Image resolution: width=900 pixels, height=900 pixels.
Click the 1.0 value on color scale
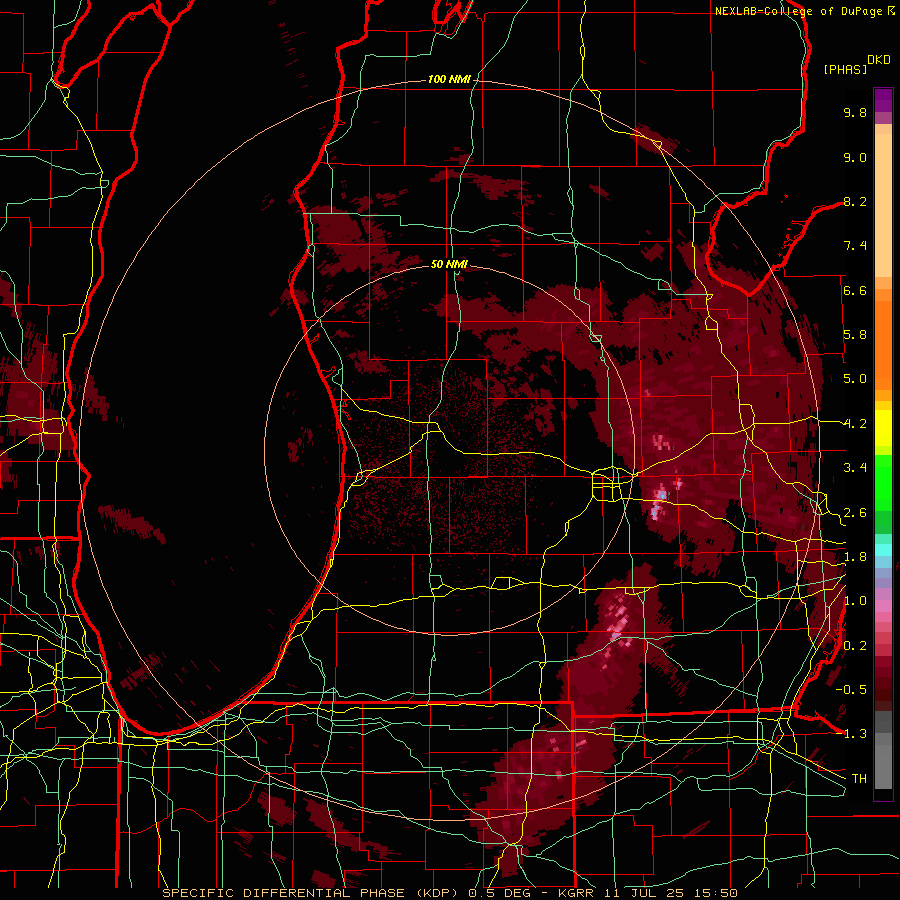pyautogui.click(x=855, y=601)
